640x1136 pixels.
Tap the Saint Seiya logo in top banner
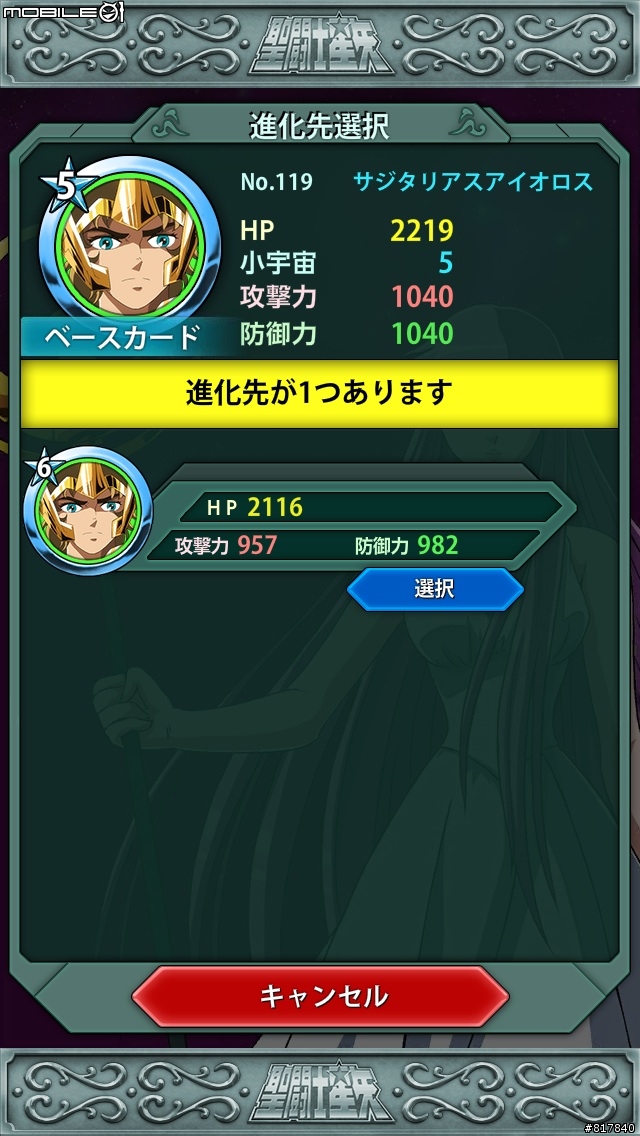[321, 48]
